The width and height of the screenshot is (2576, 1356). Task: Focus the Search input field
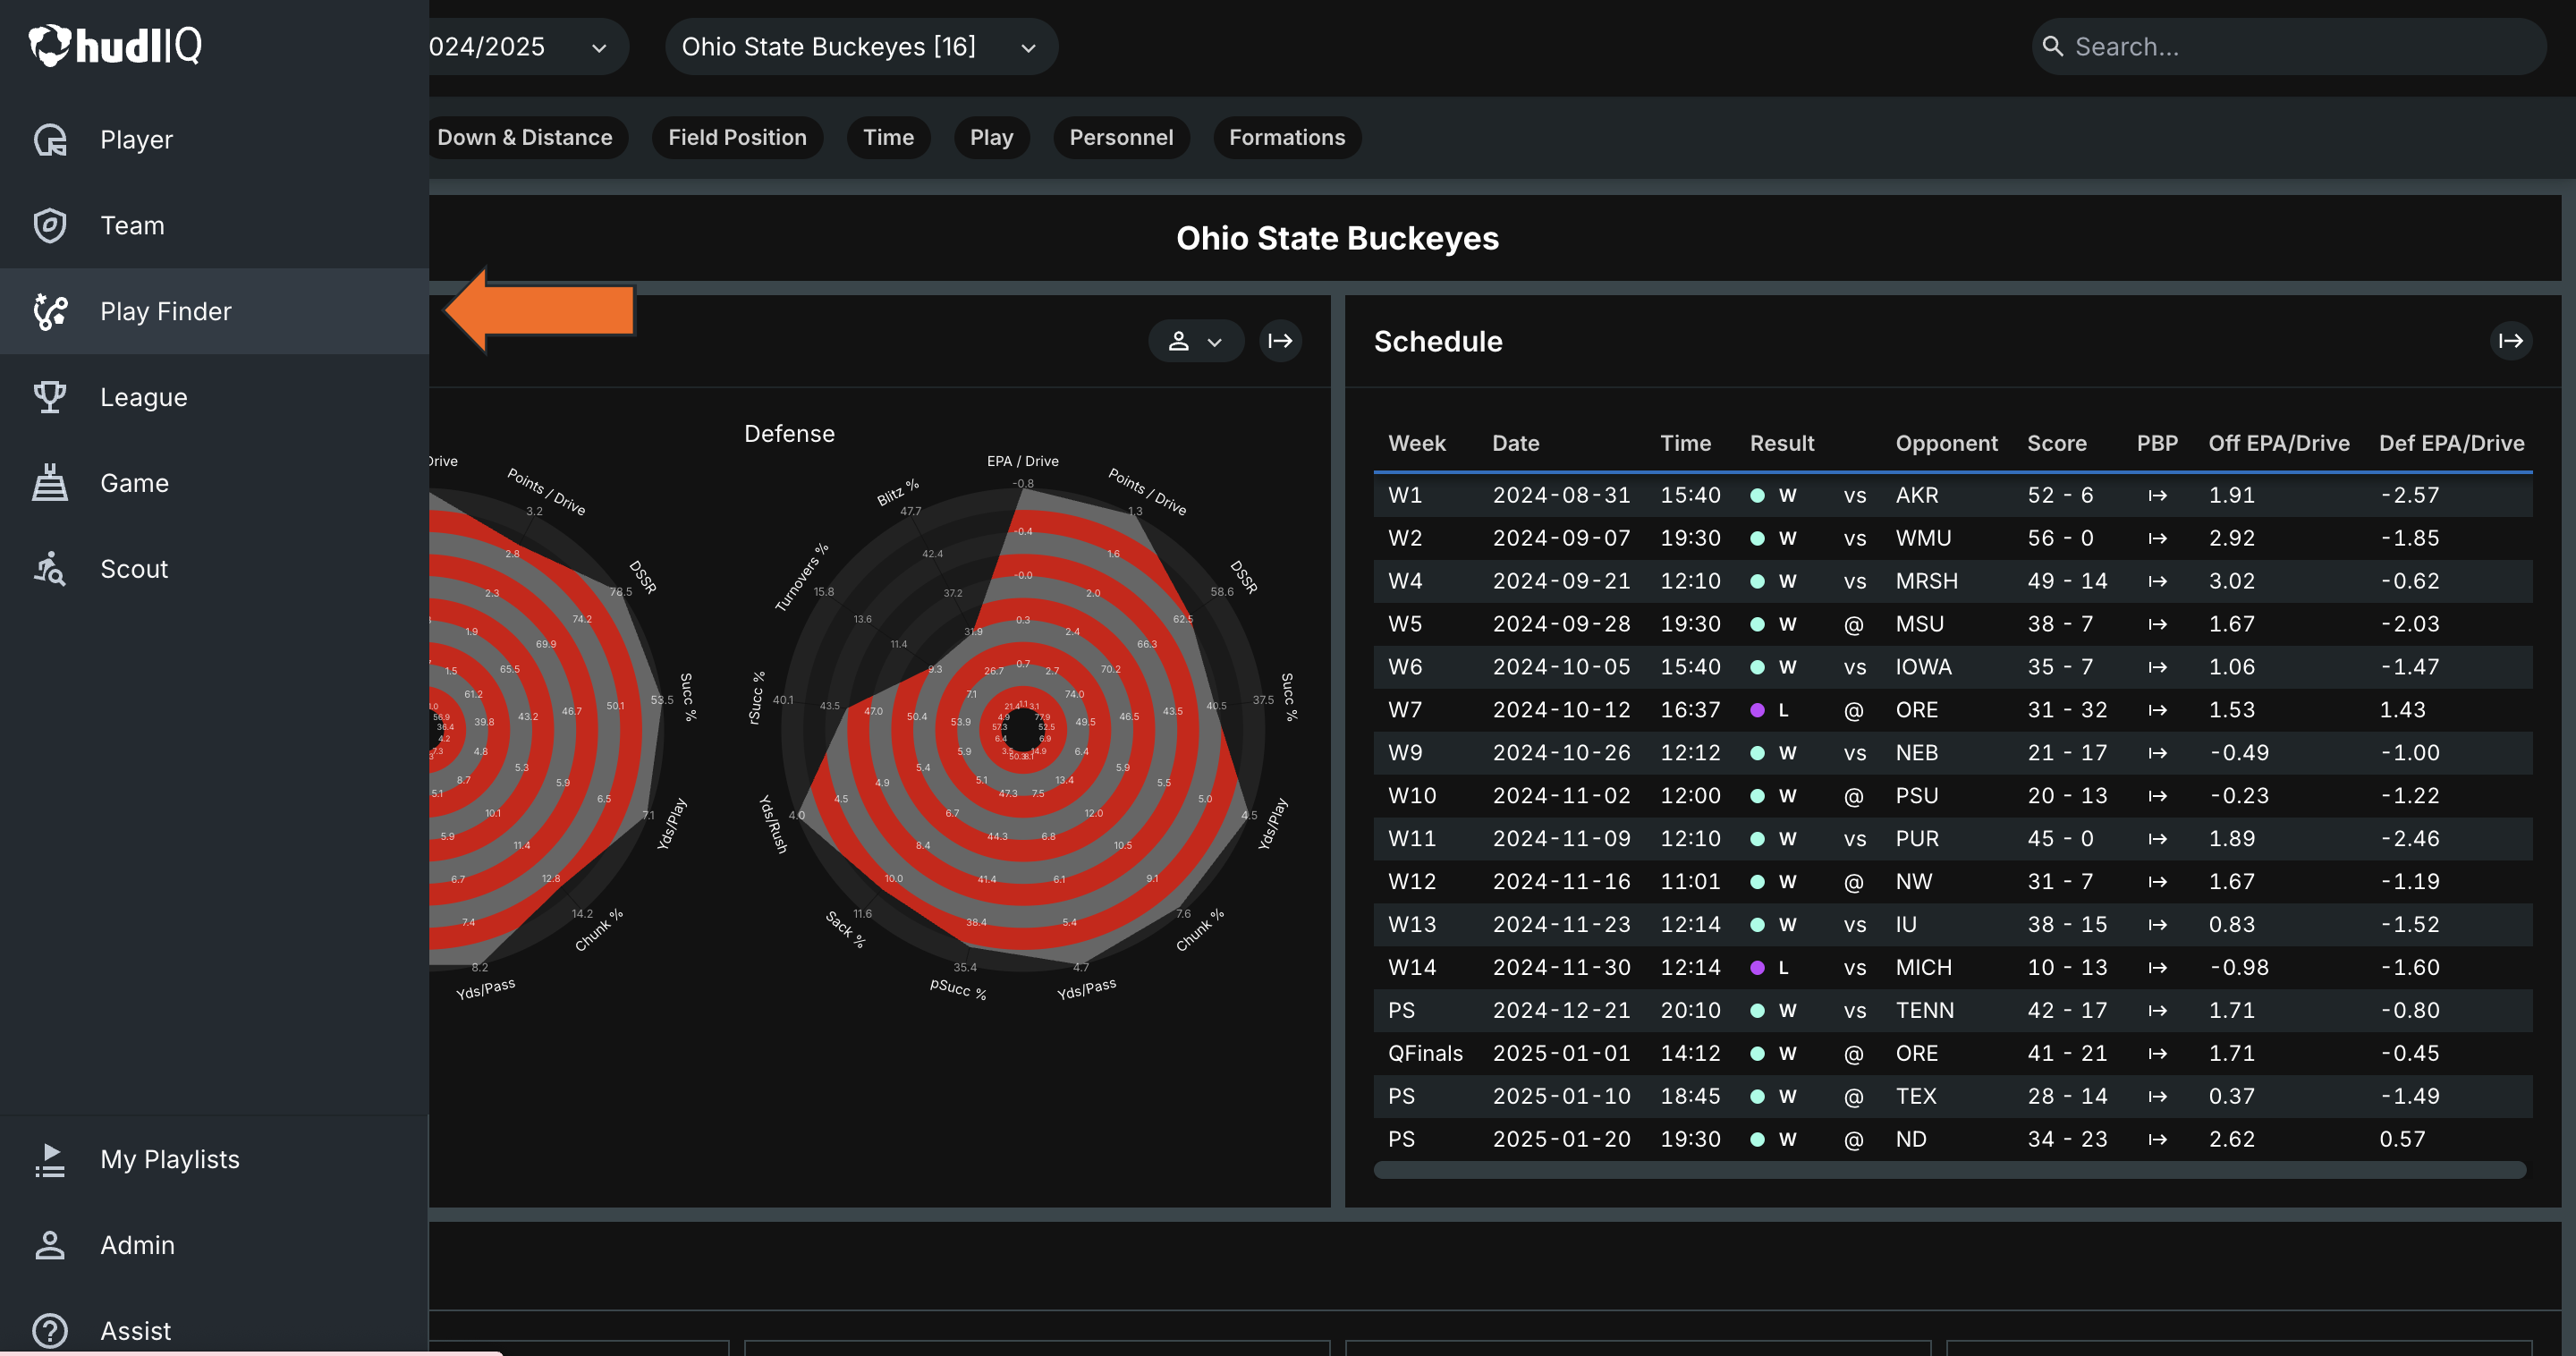pyautogui.click(x=2290, y=47)
